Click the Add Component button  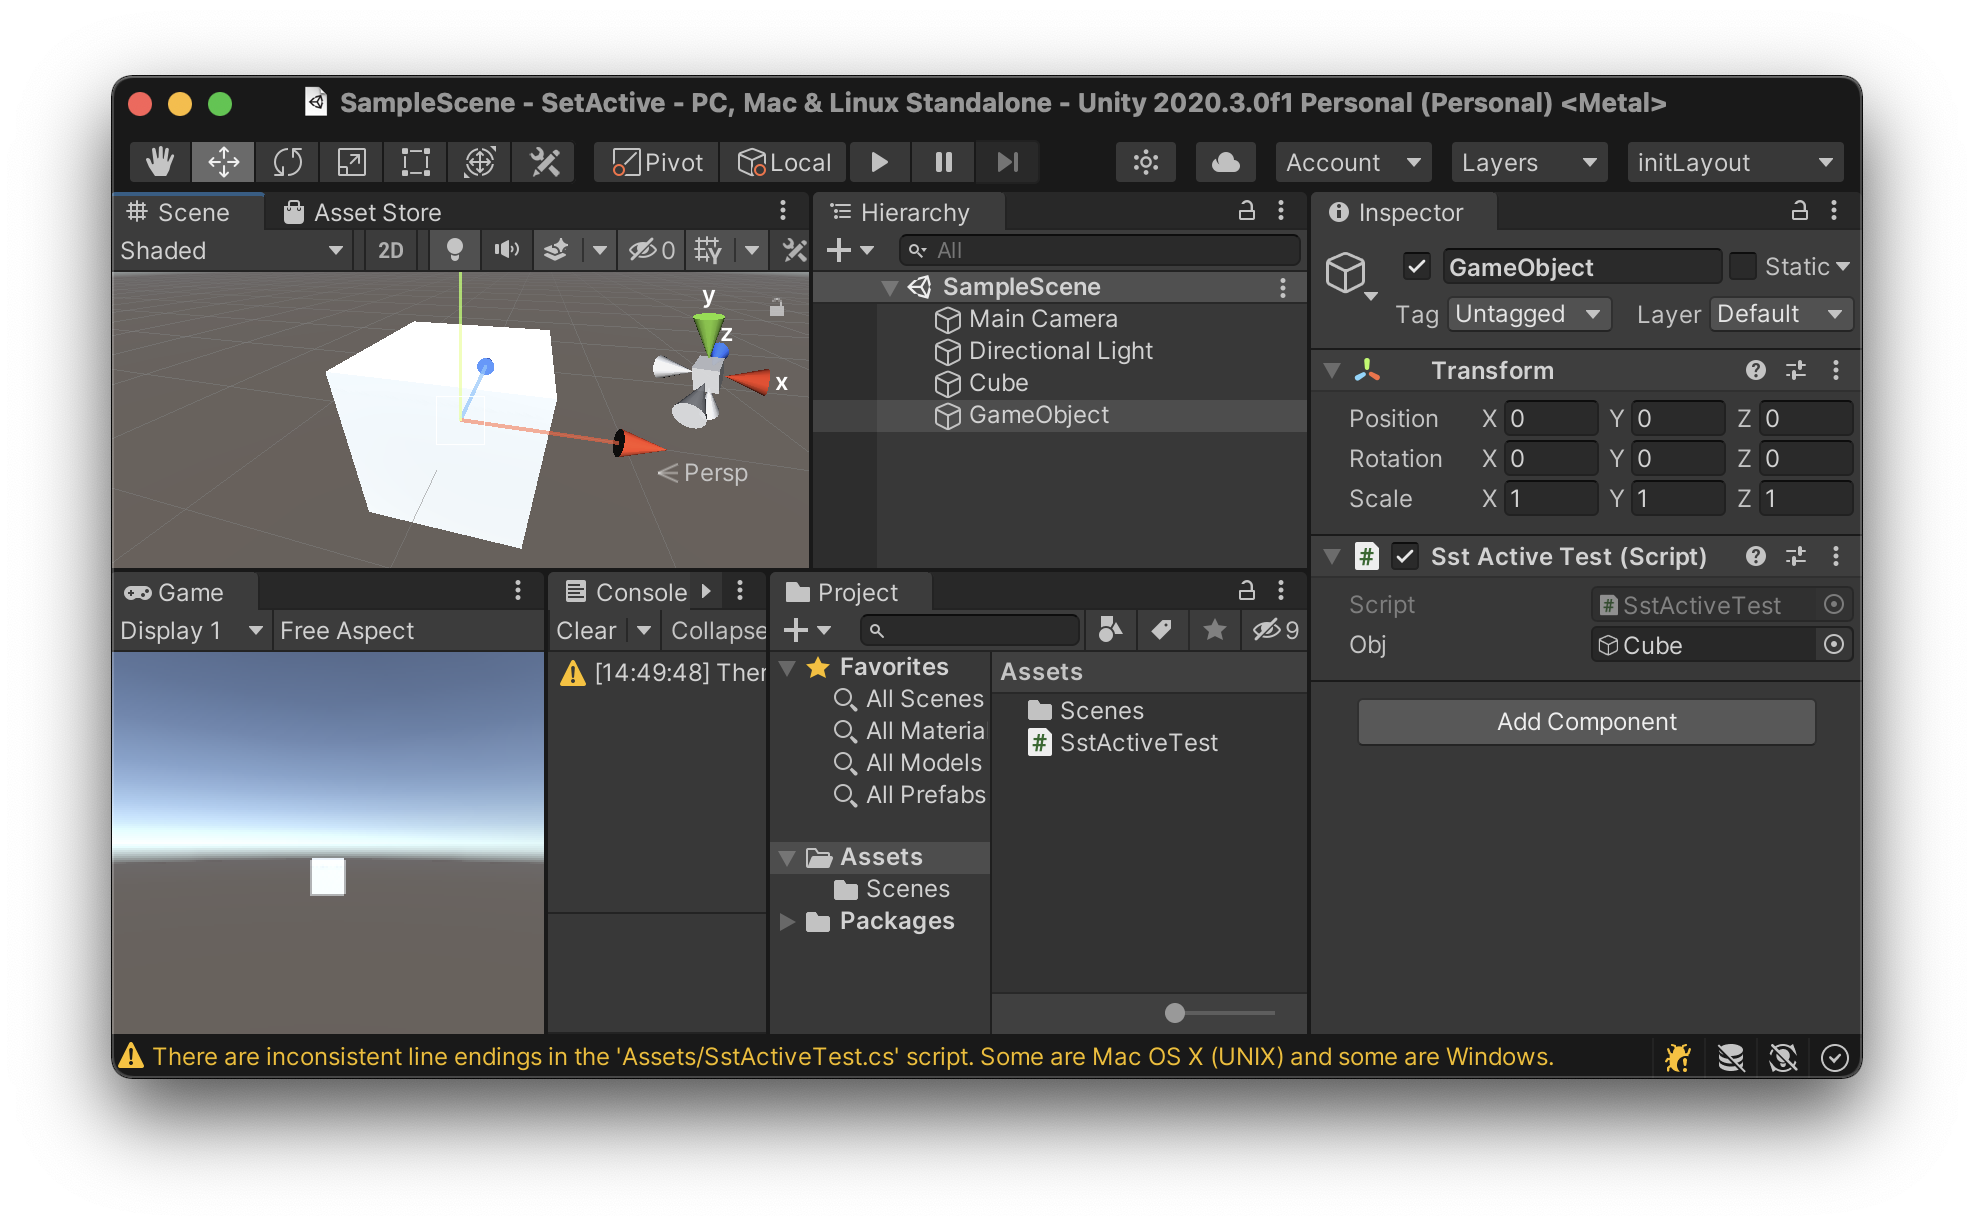click(1585, 721)
